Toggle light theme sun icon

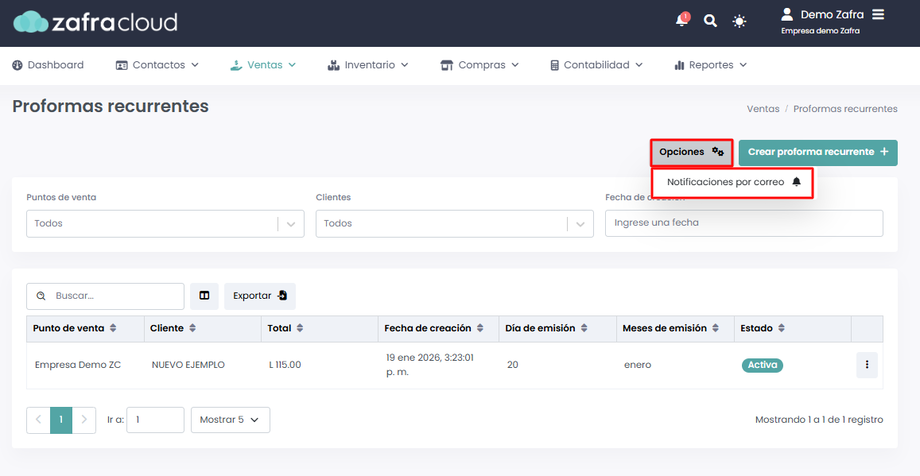[739, 22]
